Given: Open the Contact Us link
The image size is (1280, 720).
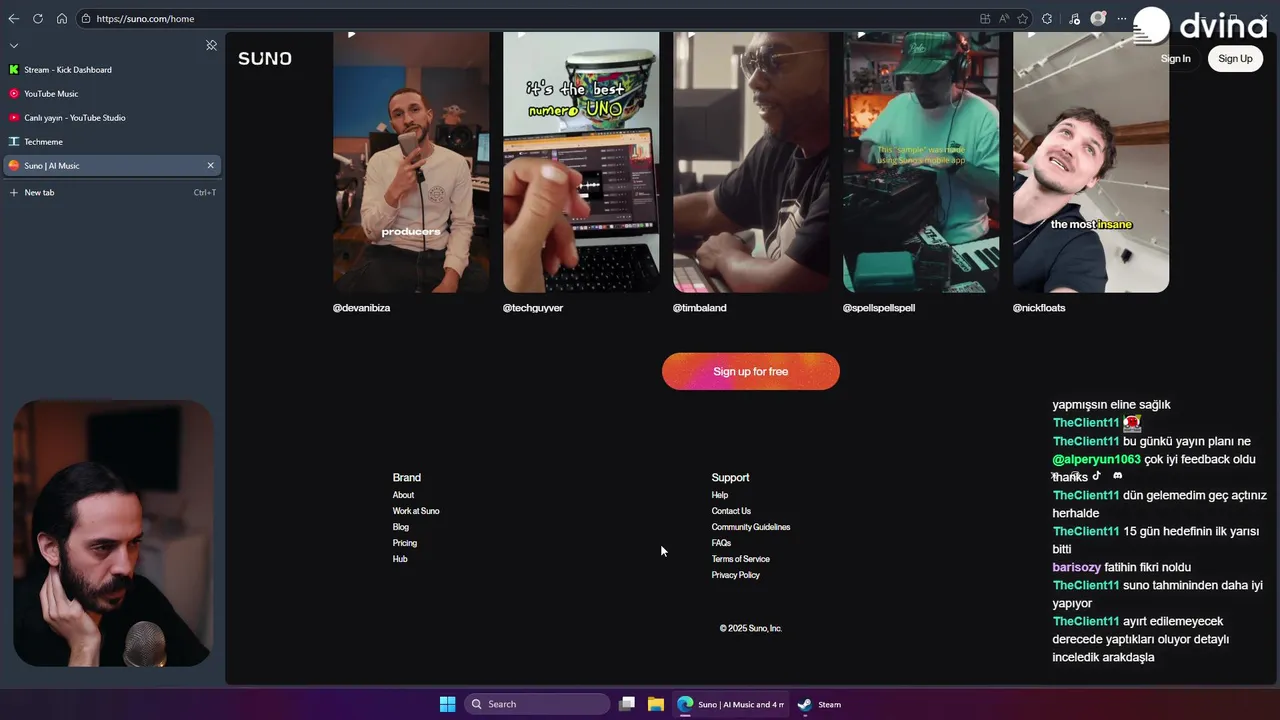Looking at the screenshot, I should pyautogui.click(x=731, y=511).
